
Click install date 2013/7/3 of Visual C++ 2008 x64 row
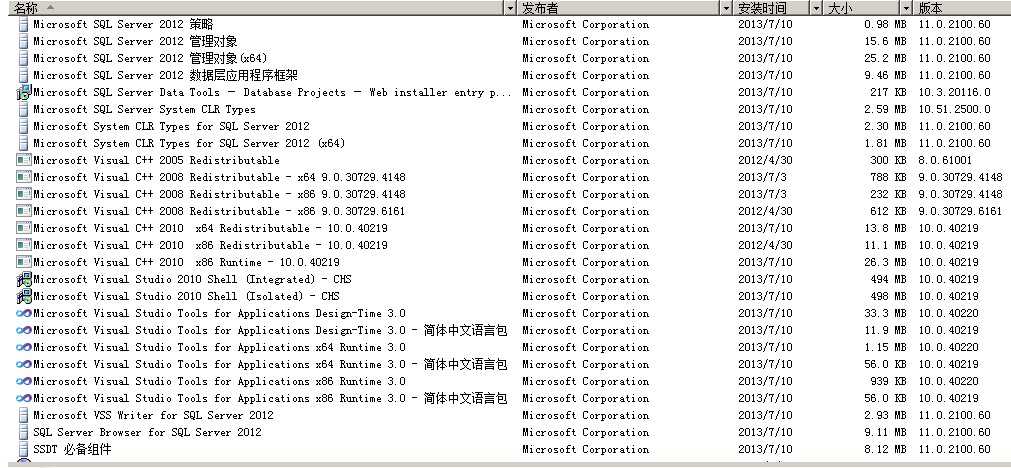click(762, 177)
